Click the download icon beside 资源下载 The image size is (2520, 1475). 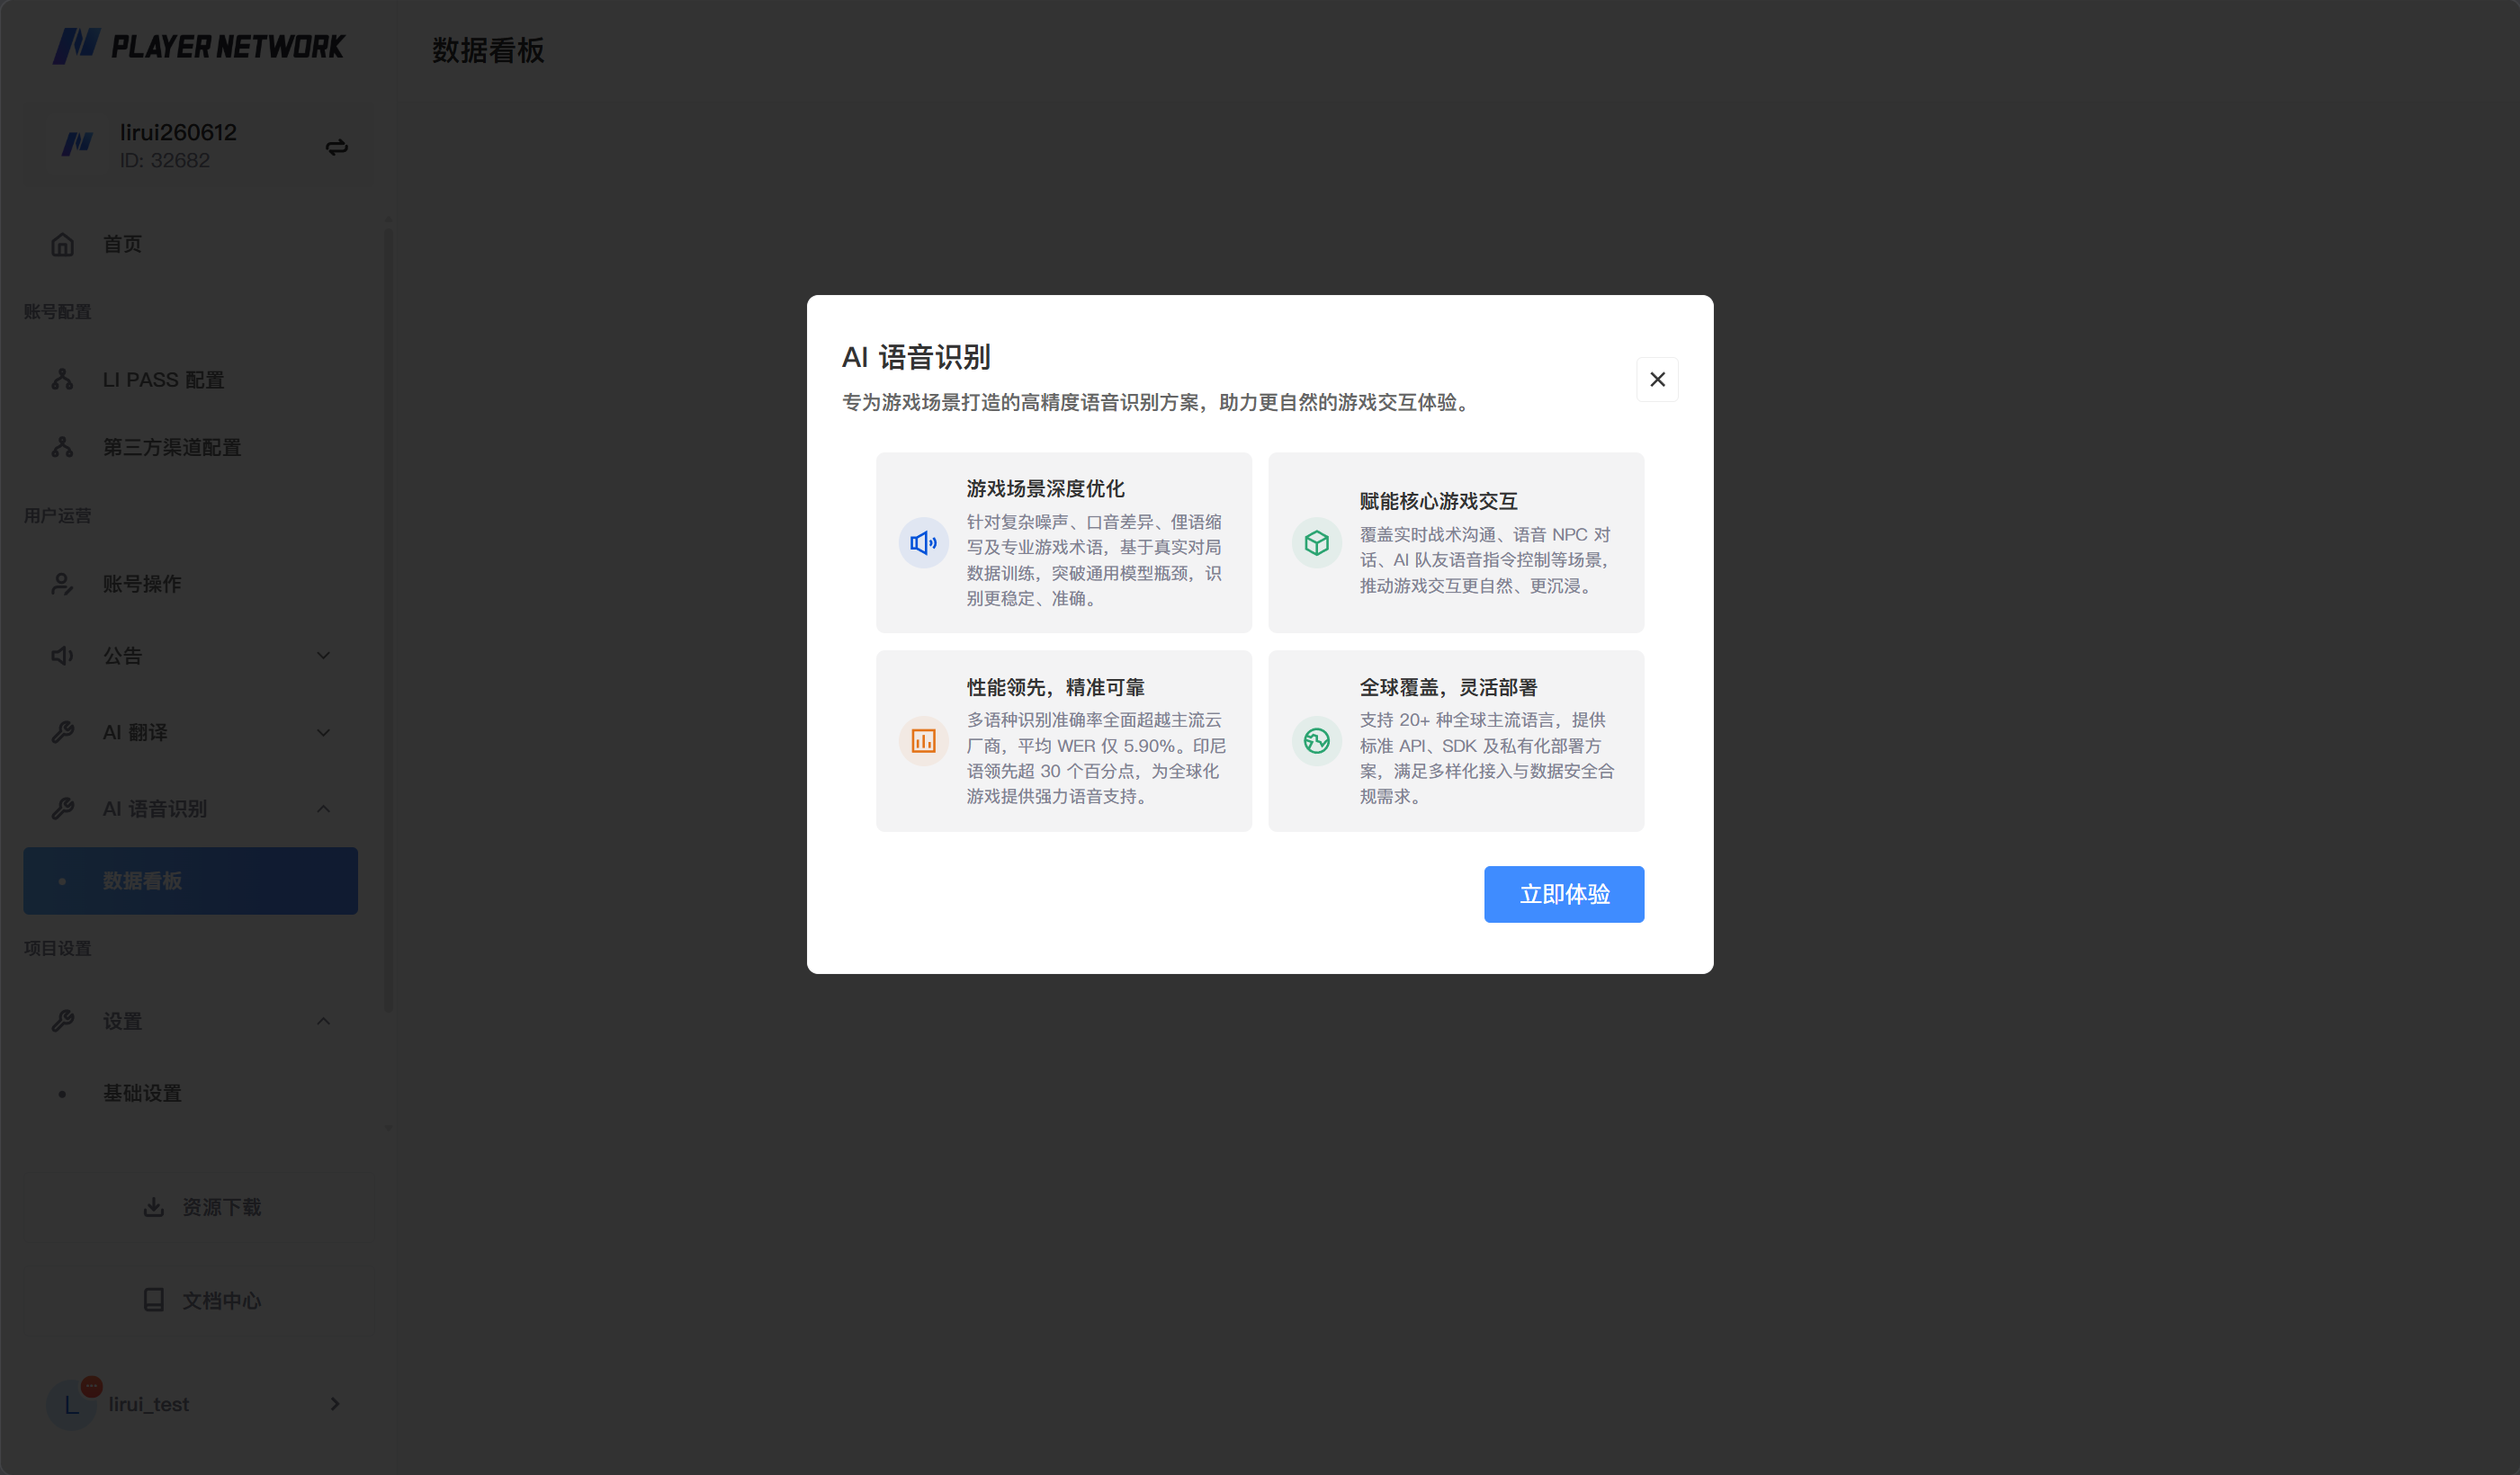tap(153, 1207)
